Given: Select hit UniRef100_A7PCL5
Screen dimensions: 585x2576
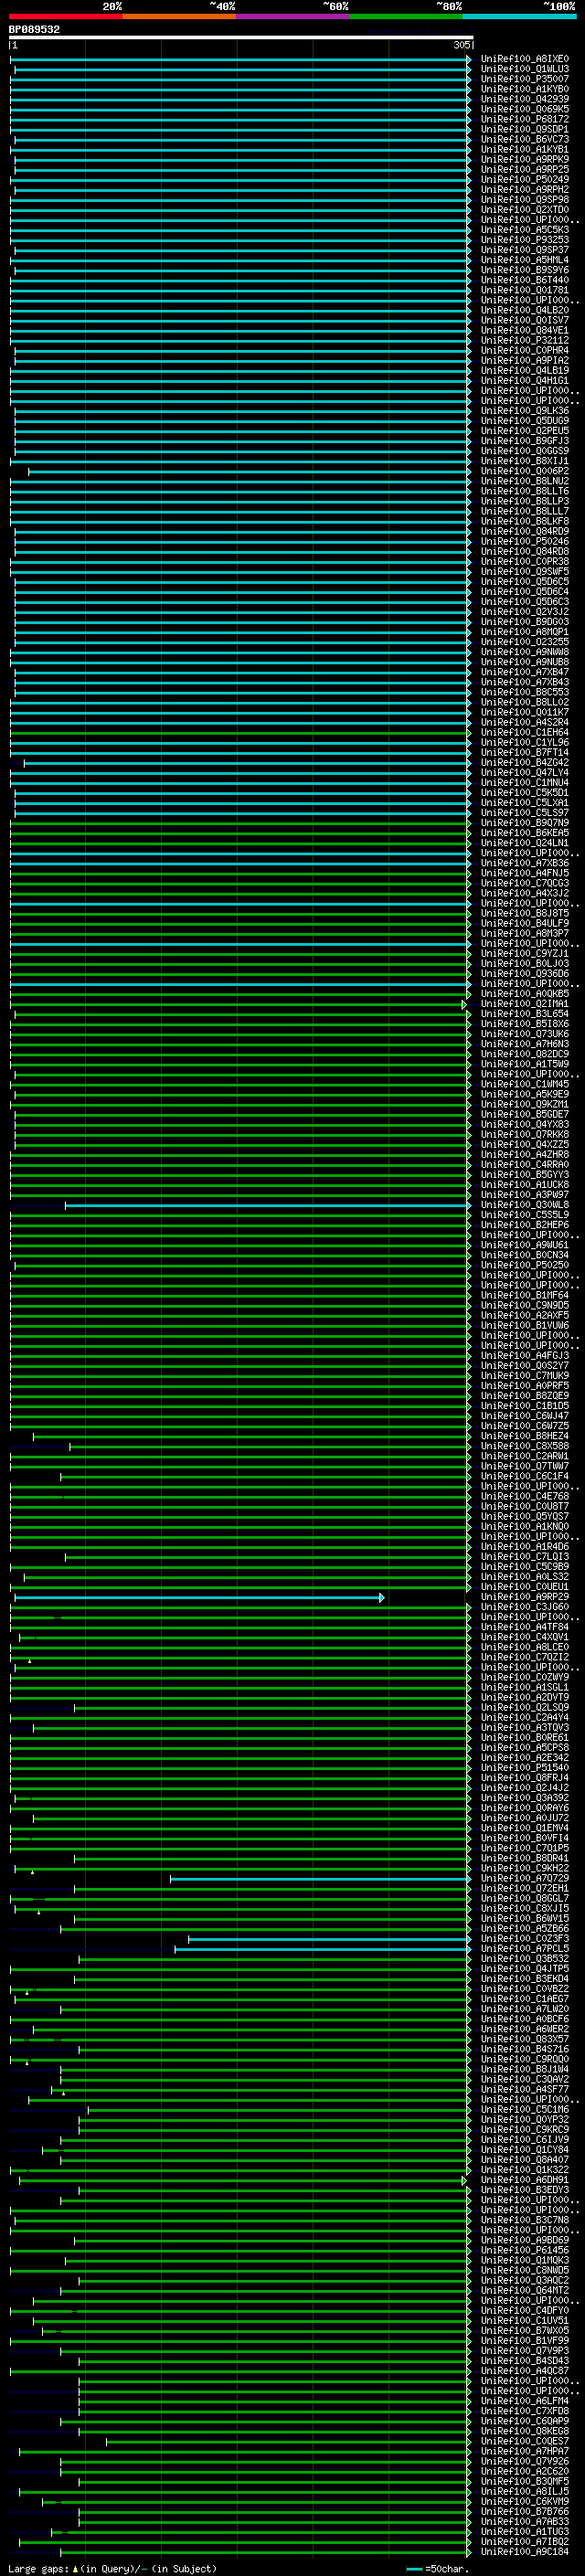Looking at the screenshot, I should tap(524, 1949).
